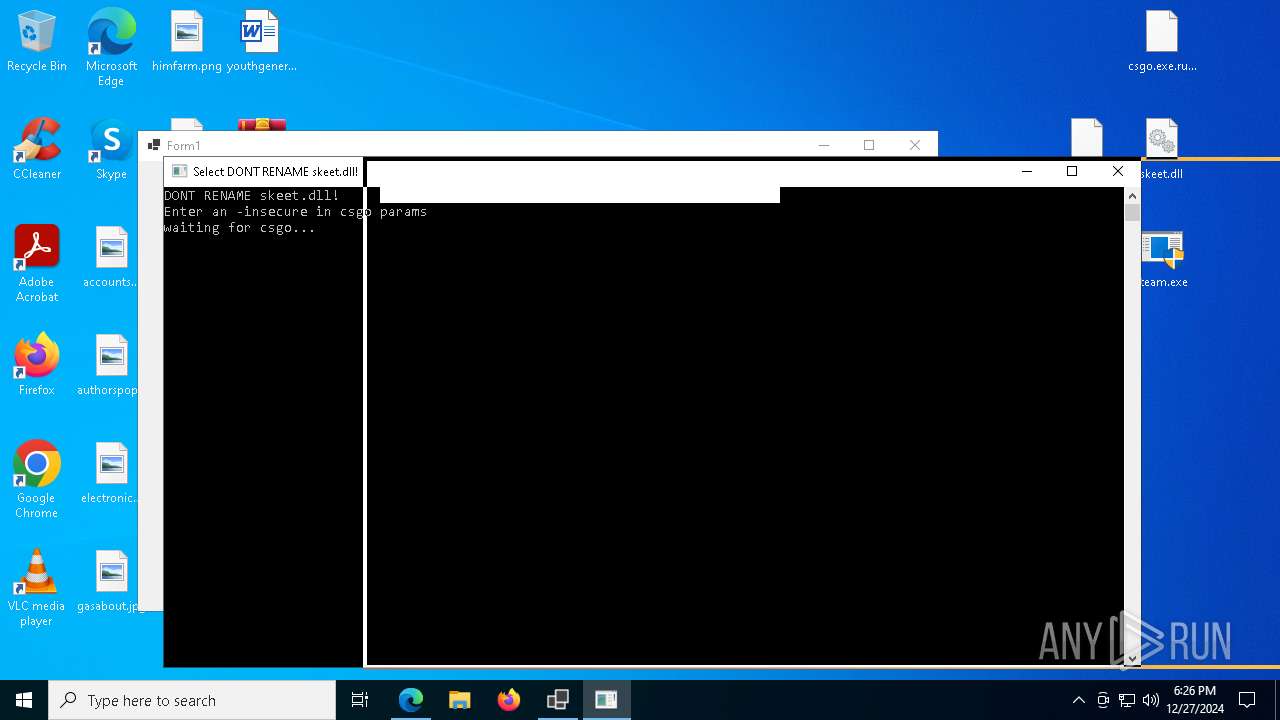Click the "-insecure in csgo params" line
Viewport: 1280px width, 720px height.
tap(332, 212)
